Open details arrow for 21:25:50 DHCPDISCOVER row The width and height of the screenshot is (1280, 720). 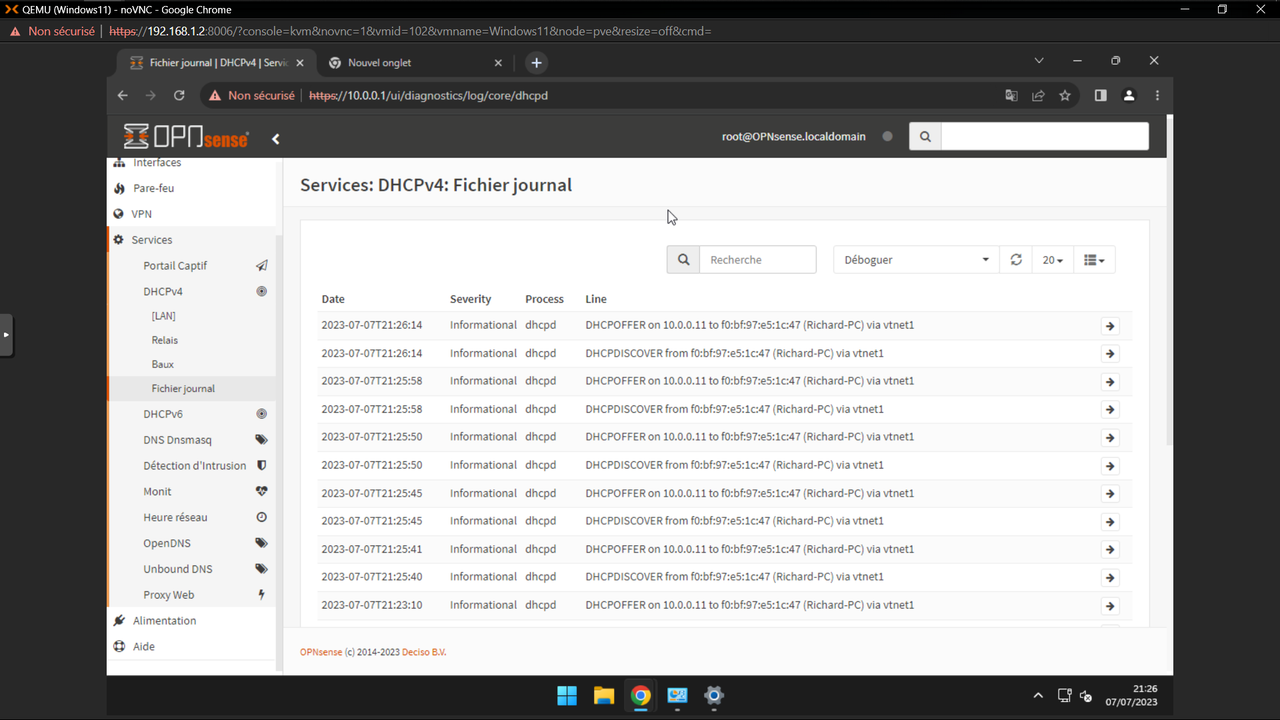click(x=1110, y=466)
